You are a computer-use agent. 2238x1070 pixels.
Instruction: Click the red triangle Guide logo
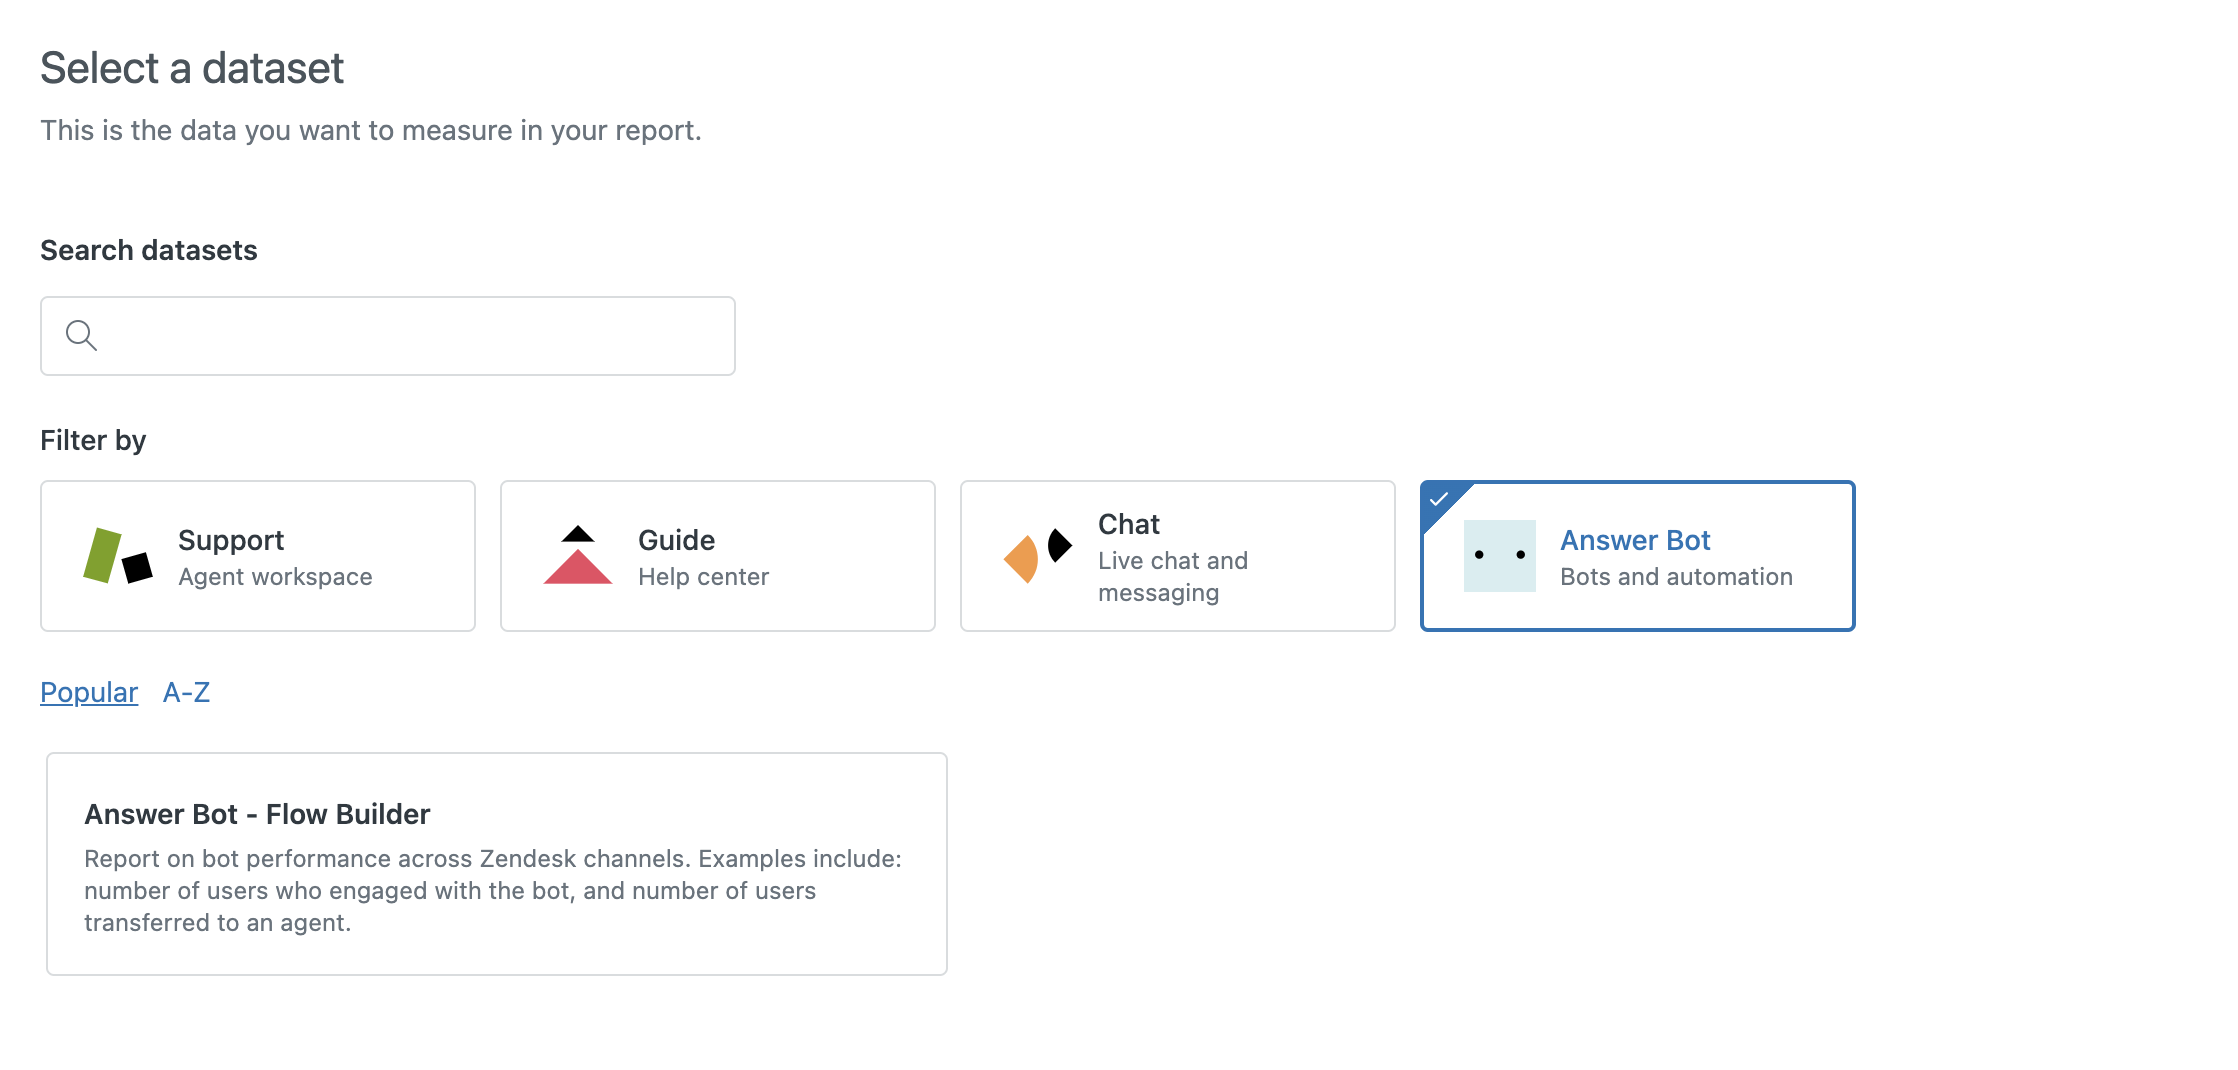(x=577, y=556)
